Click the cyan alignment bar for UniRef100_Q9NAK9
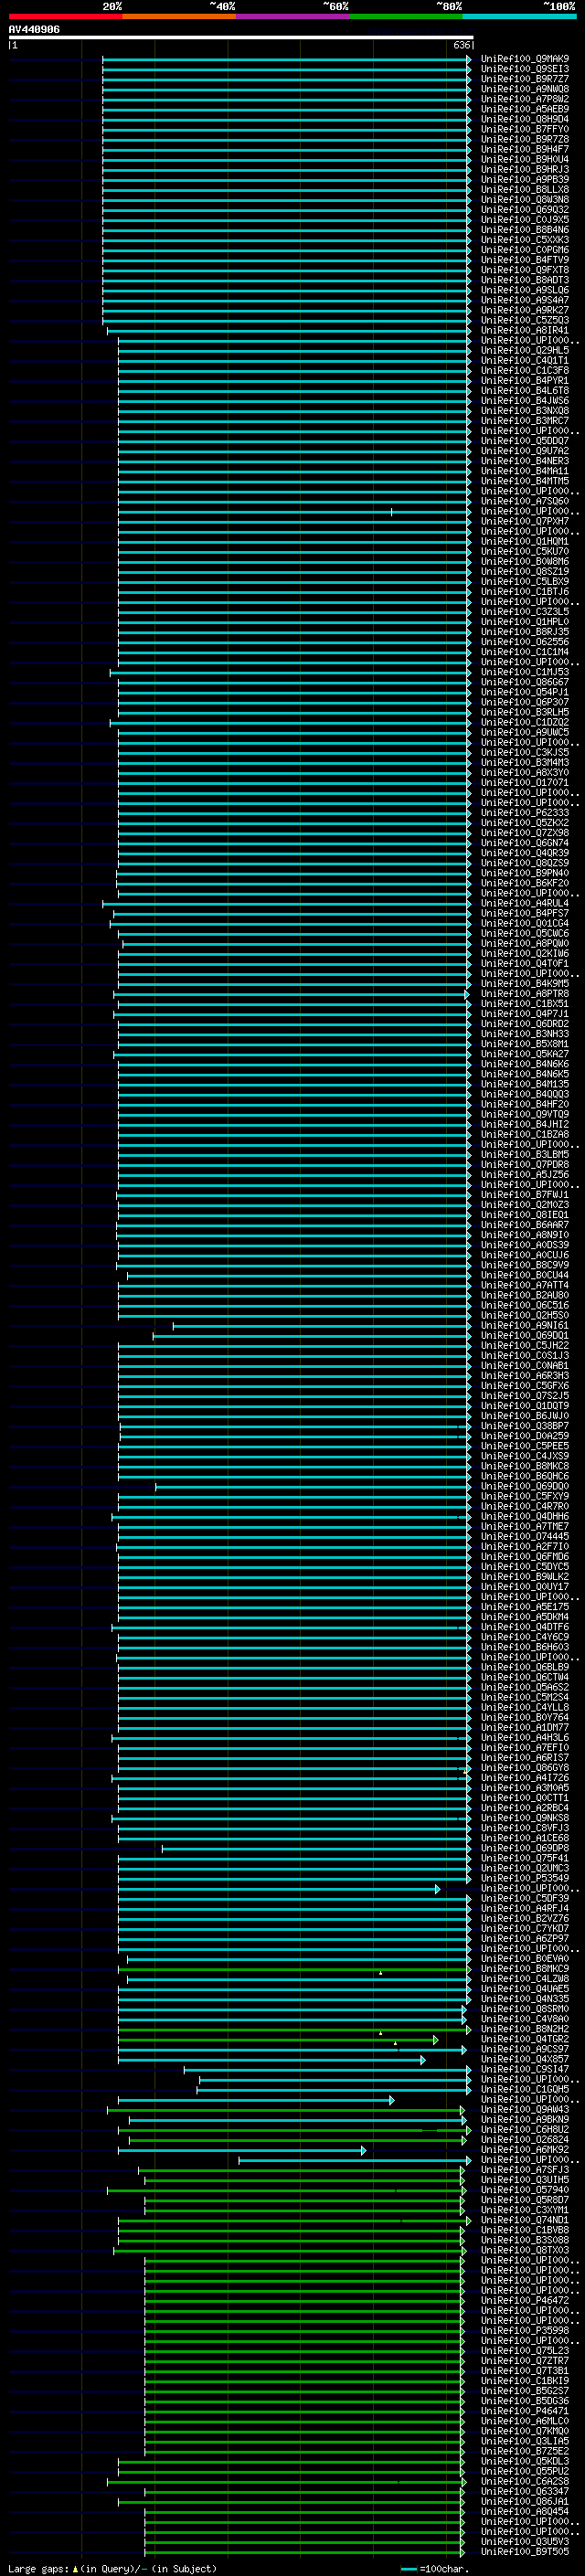 click(286, 59)
